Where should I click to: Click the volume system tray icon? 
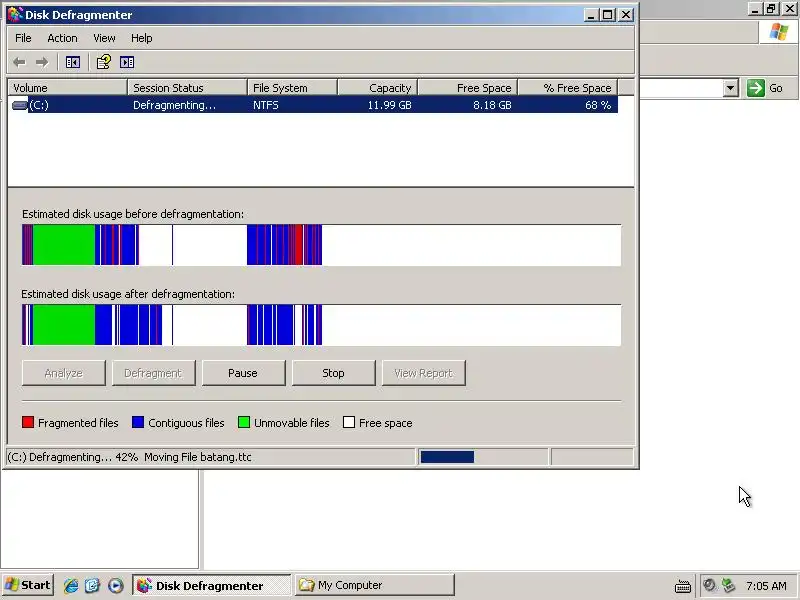(709, 585)
